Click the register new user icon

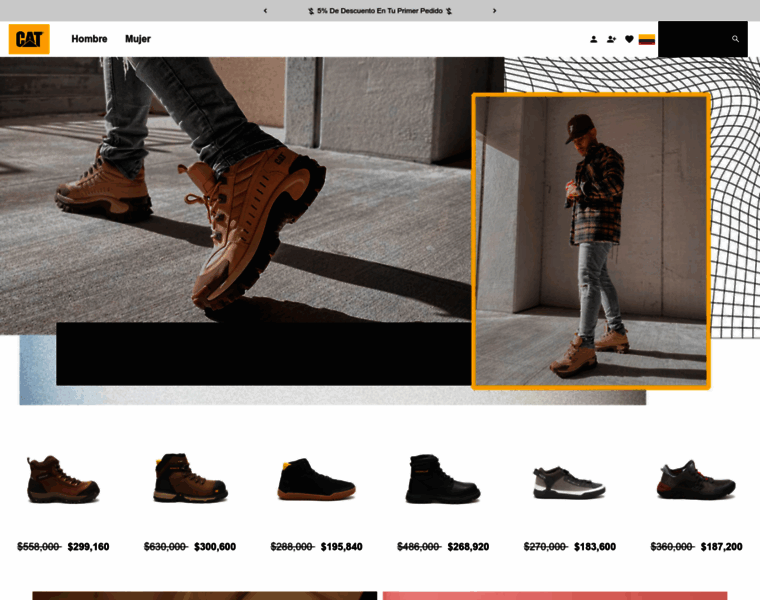[x=611, y=39]
